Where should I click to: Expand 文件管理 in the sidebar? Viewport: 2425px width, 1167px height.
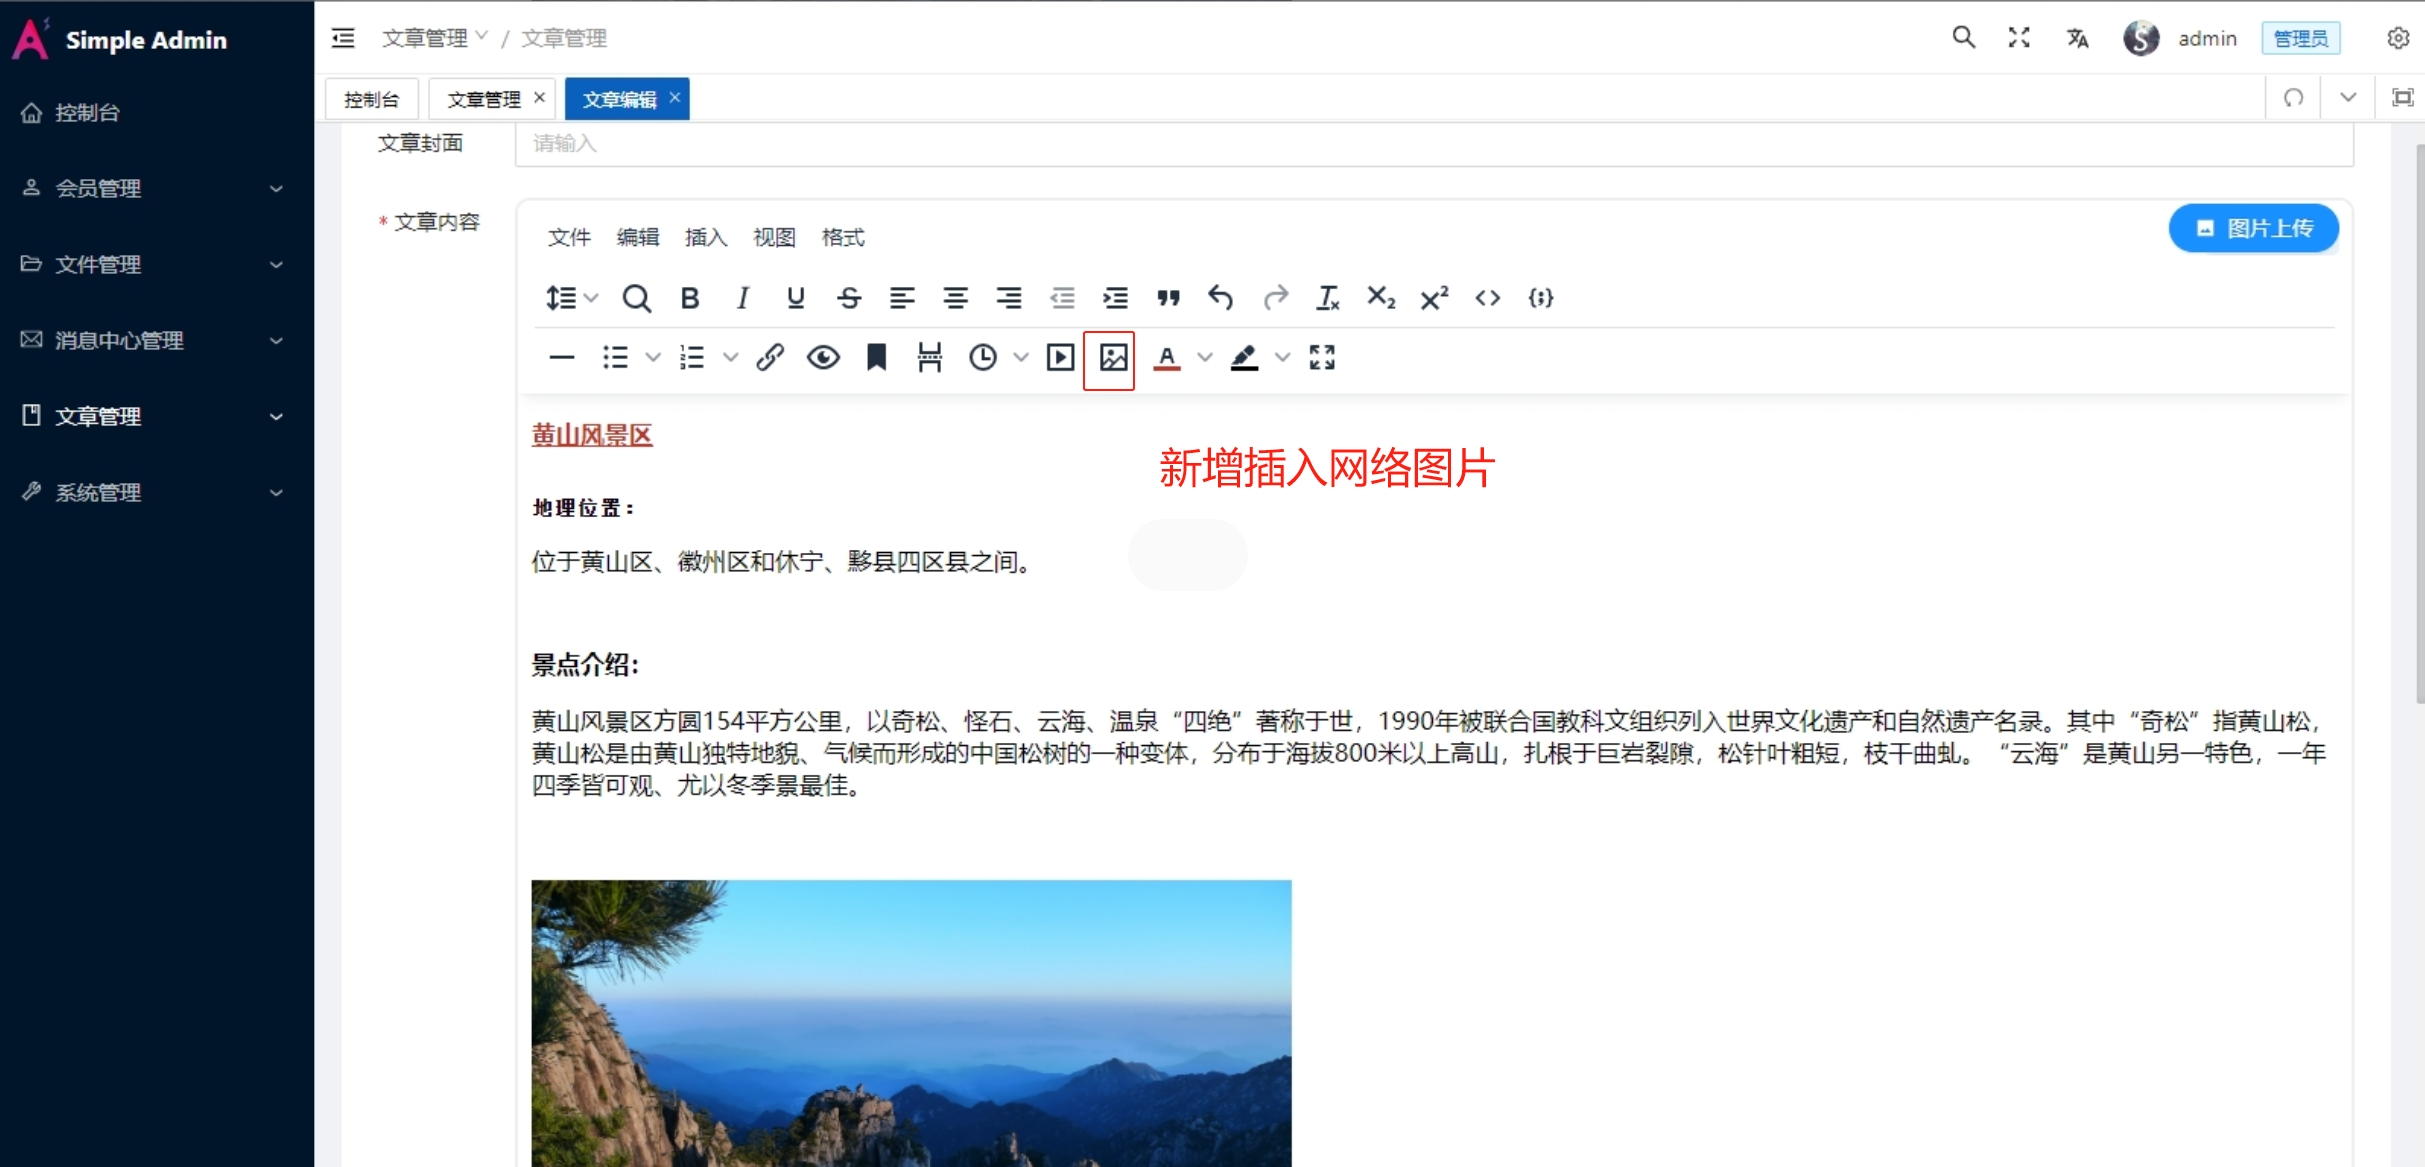tap(157, 264)
